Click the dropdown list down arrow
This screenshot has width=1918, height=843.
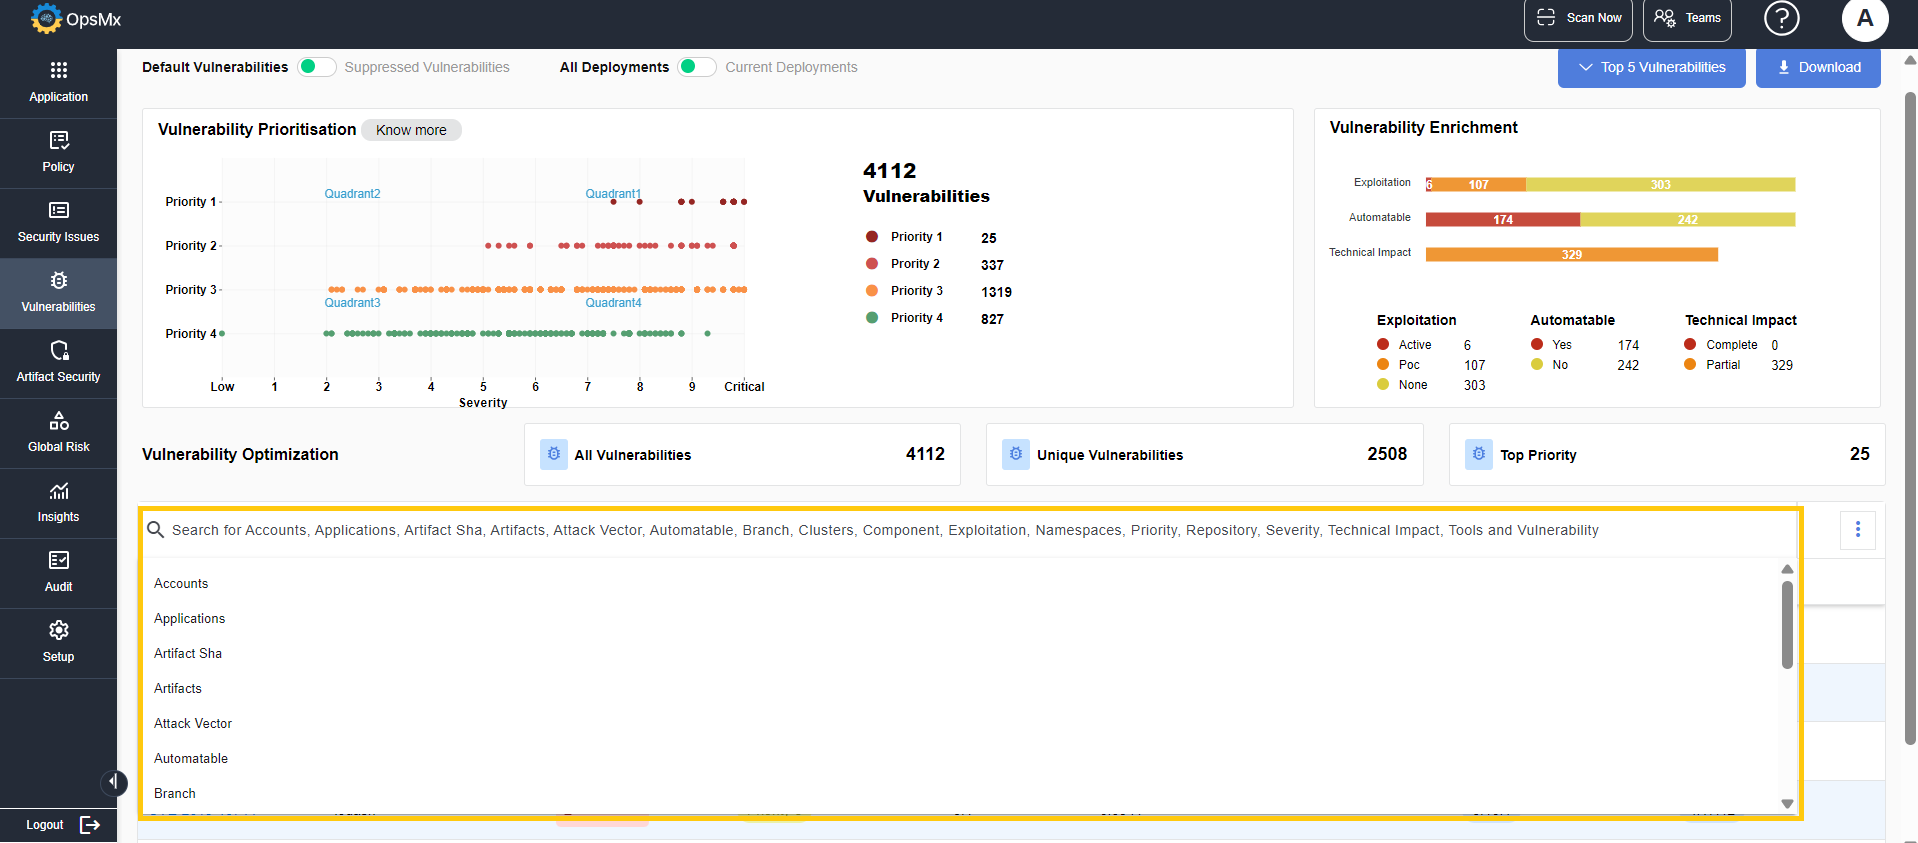click(1787, 804)
